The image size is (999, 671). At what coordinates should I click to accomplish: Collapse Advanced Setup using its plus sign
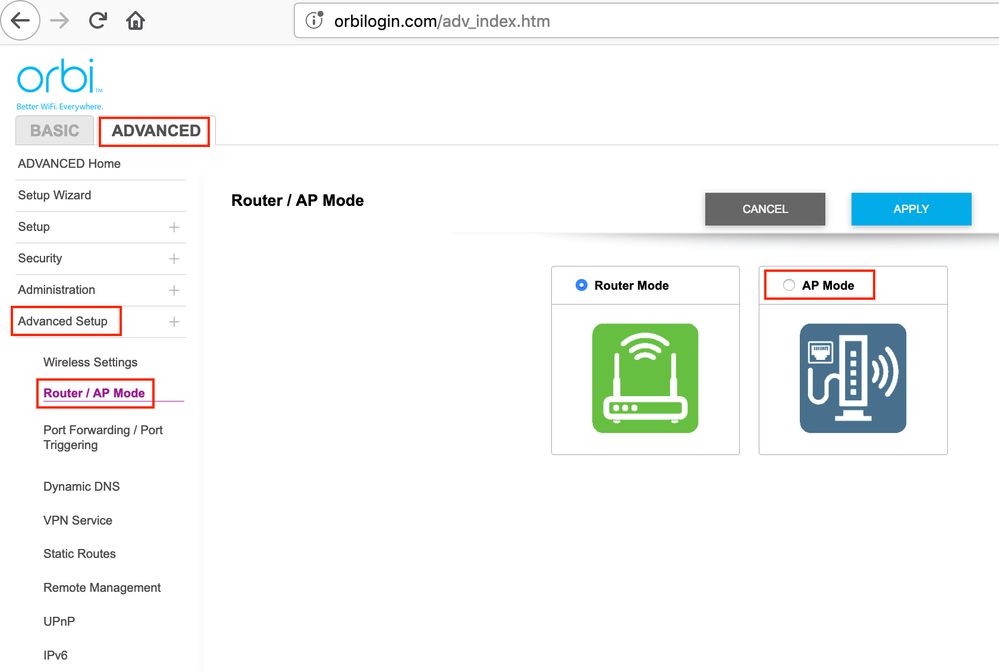174,322
